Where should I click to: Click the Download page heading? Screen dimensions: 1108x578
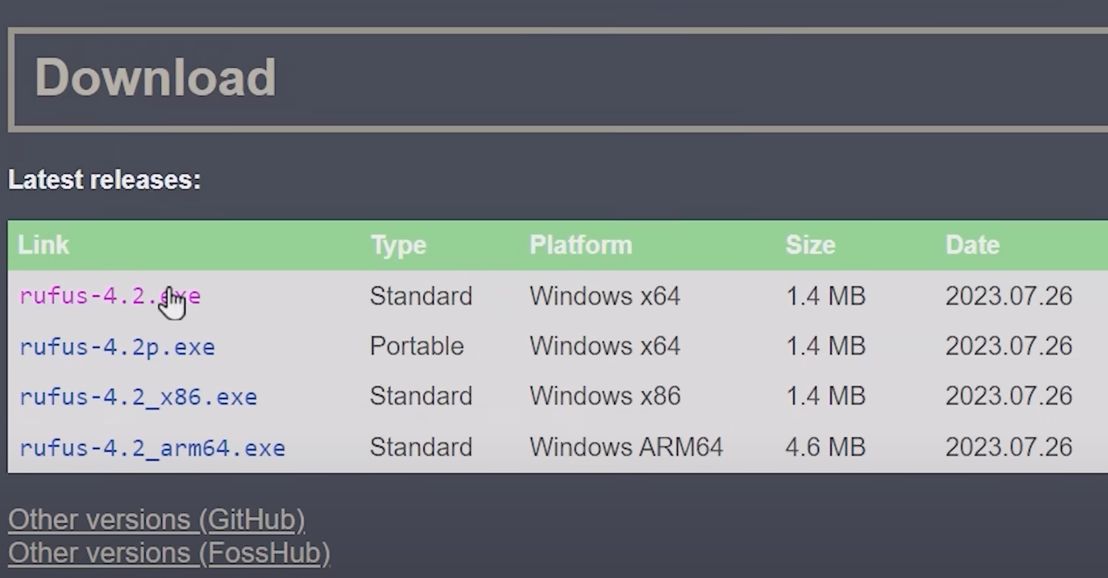point(155,76)
